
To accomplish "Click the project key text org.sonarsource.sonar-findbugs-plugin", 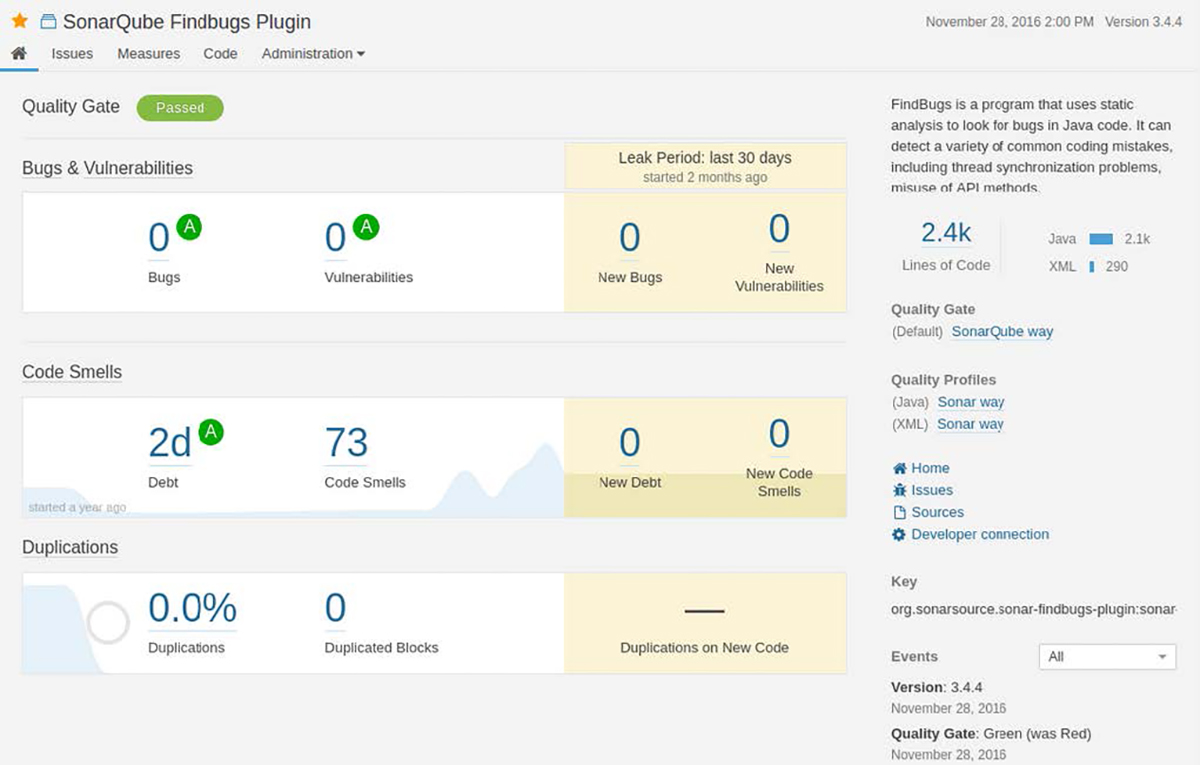I will click(1034, 609).
